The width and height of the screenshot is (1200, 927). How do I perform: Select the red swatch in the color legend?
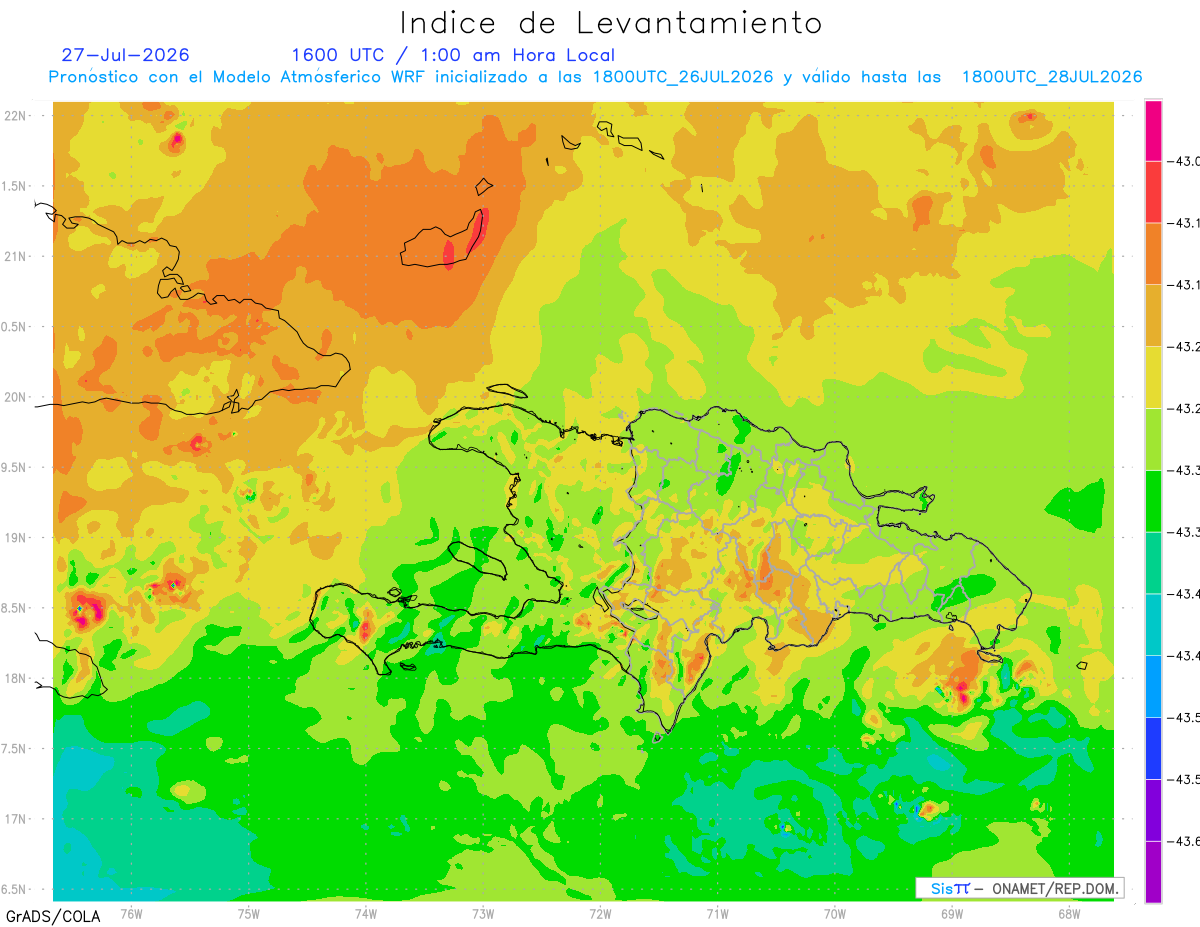point(1153,192)
